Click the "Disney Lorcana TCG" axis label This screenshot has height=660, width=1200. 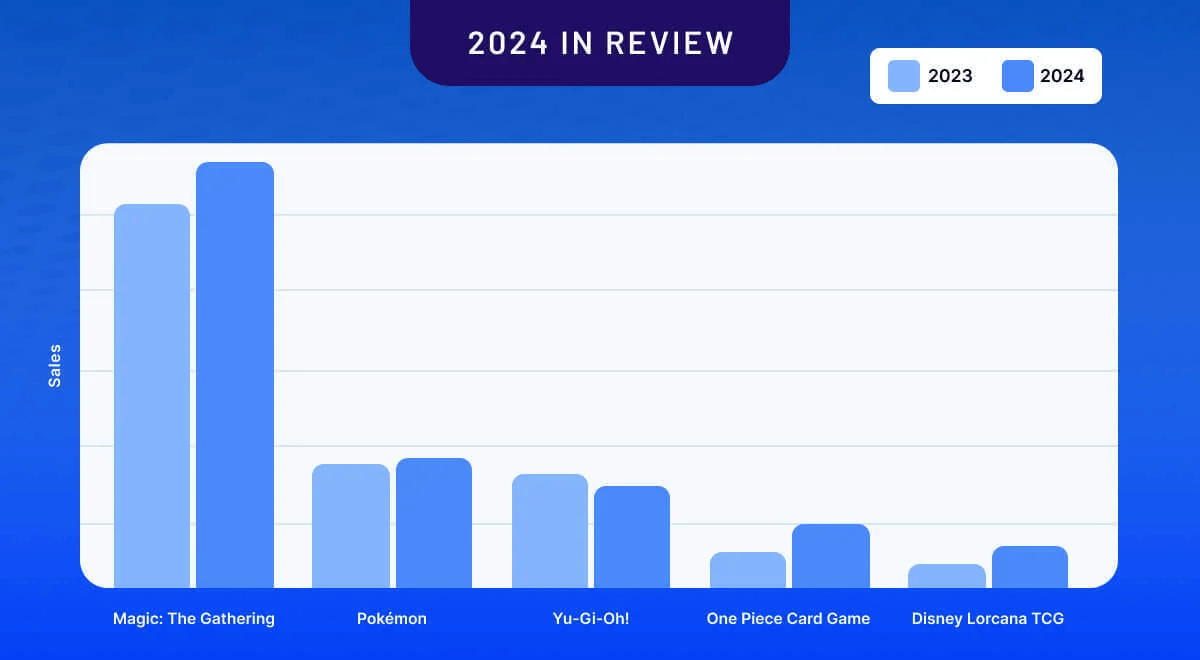988,619
